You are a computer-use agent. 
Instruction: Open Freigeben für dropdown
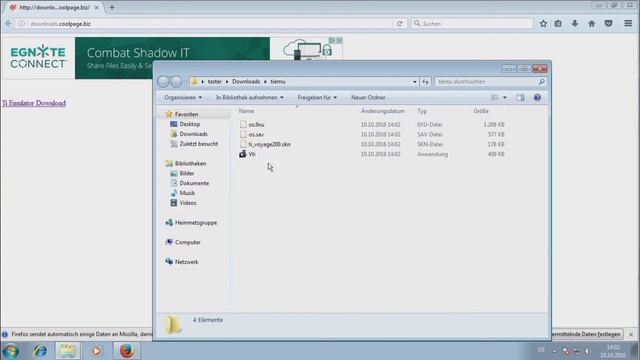click(317, 98)
